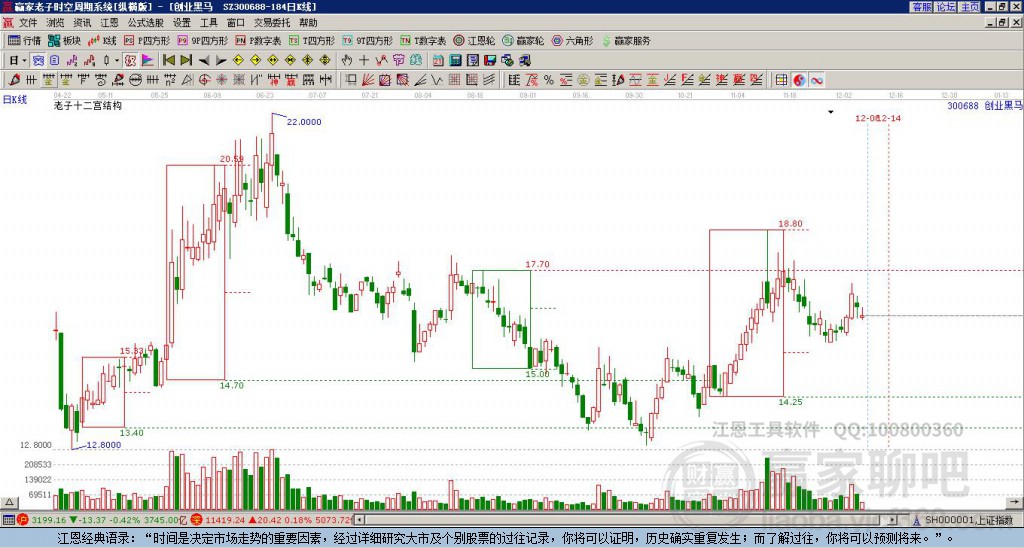The height and width of the screenshot is (548, 1024).
Task: Expand the candlestick style dropdown arrow
Action: pos(117,61)
